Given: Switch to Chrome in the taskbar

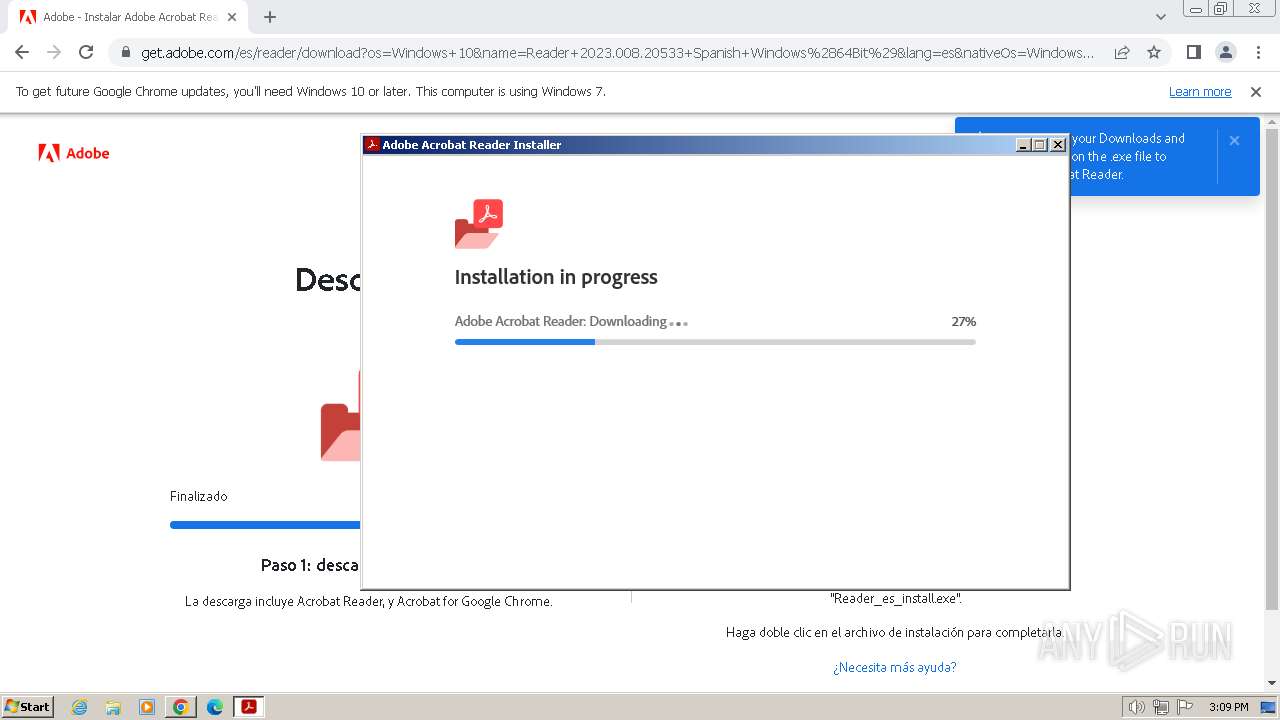Looking at the screenshot, I should pos(181,707).
